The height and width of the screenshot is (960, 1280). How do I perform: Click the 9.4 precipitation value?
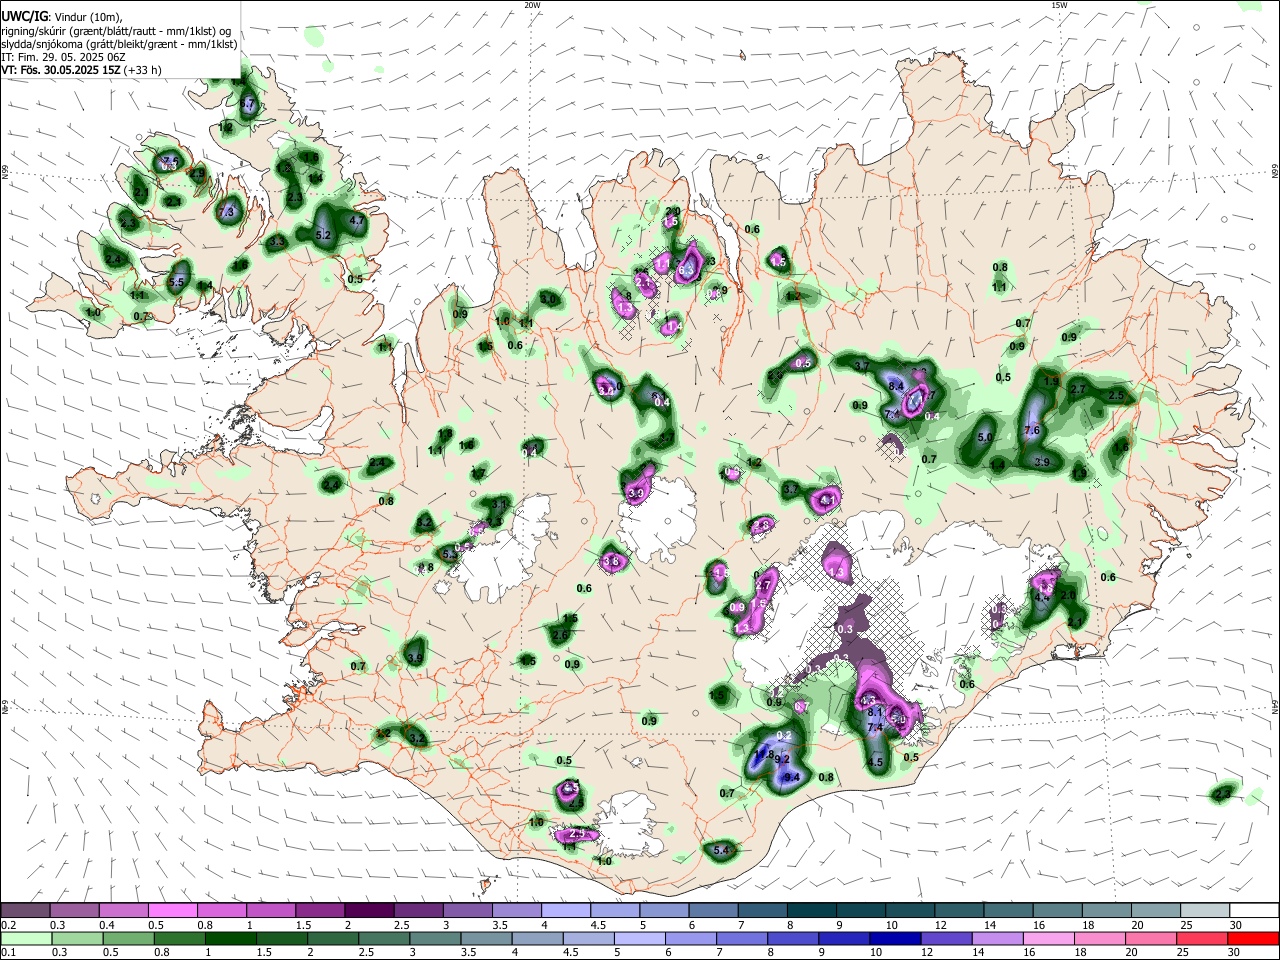(793, 777)
